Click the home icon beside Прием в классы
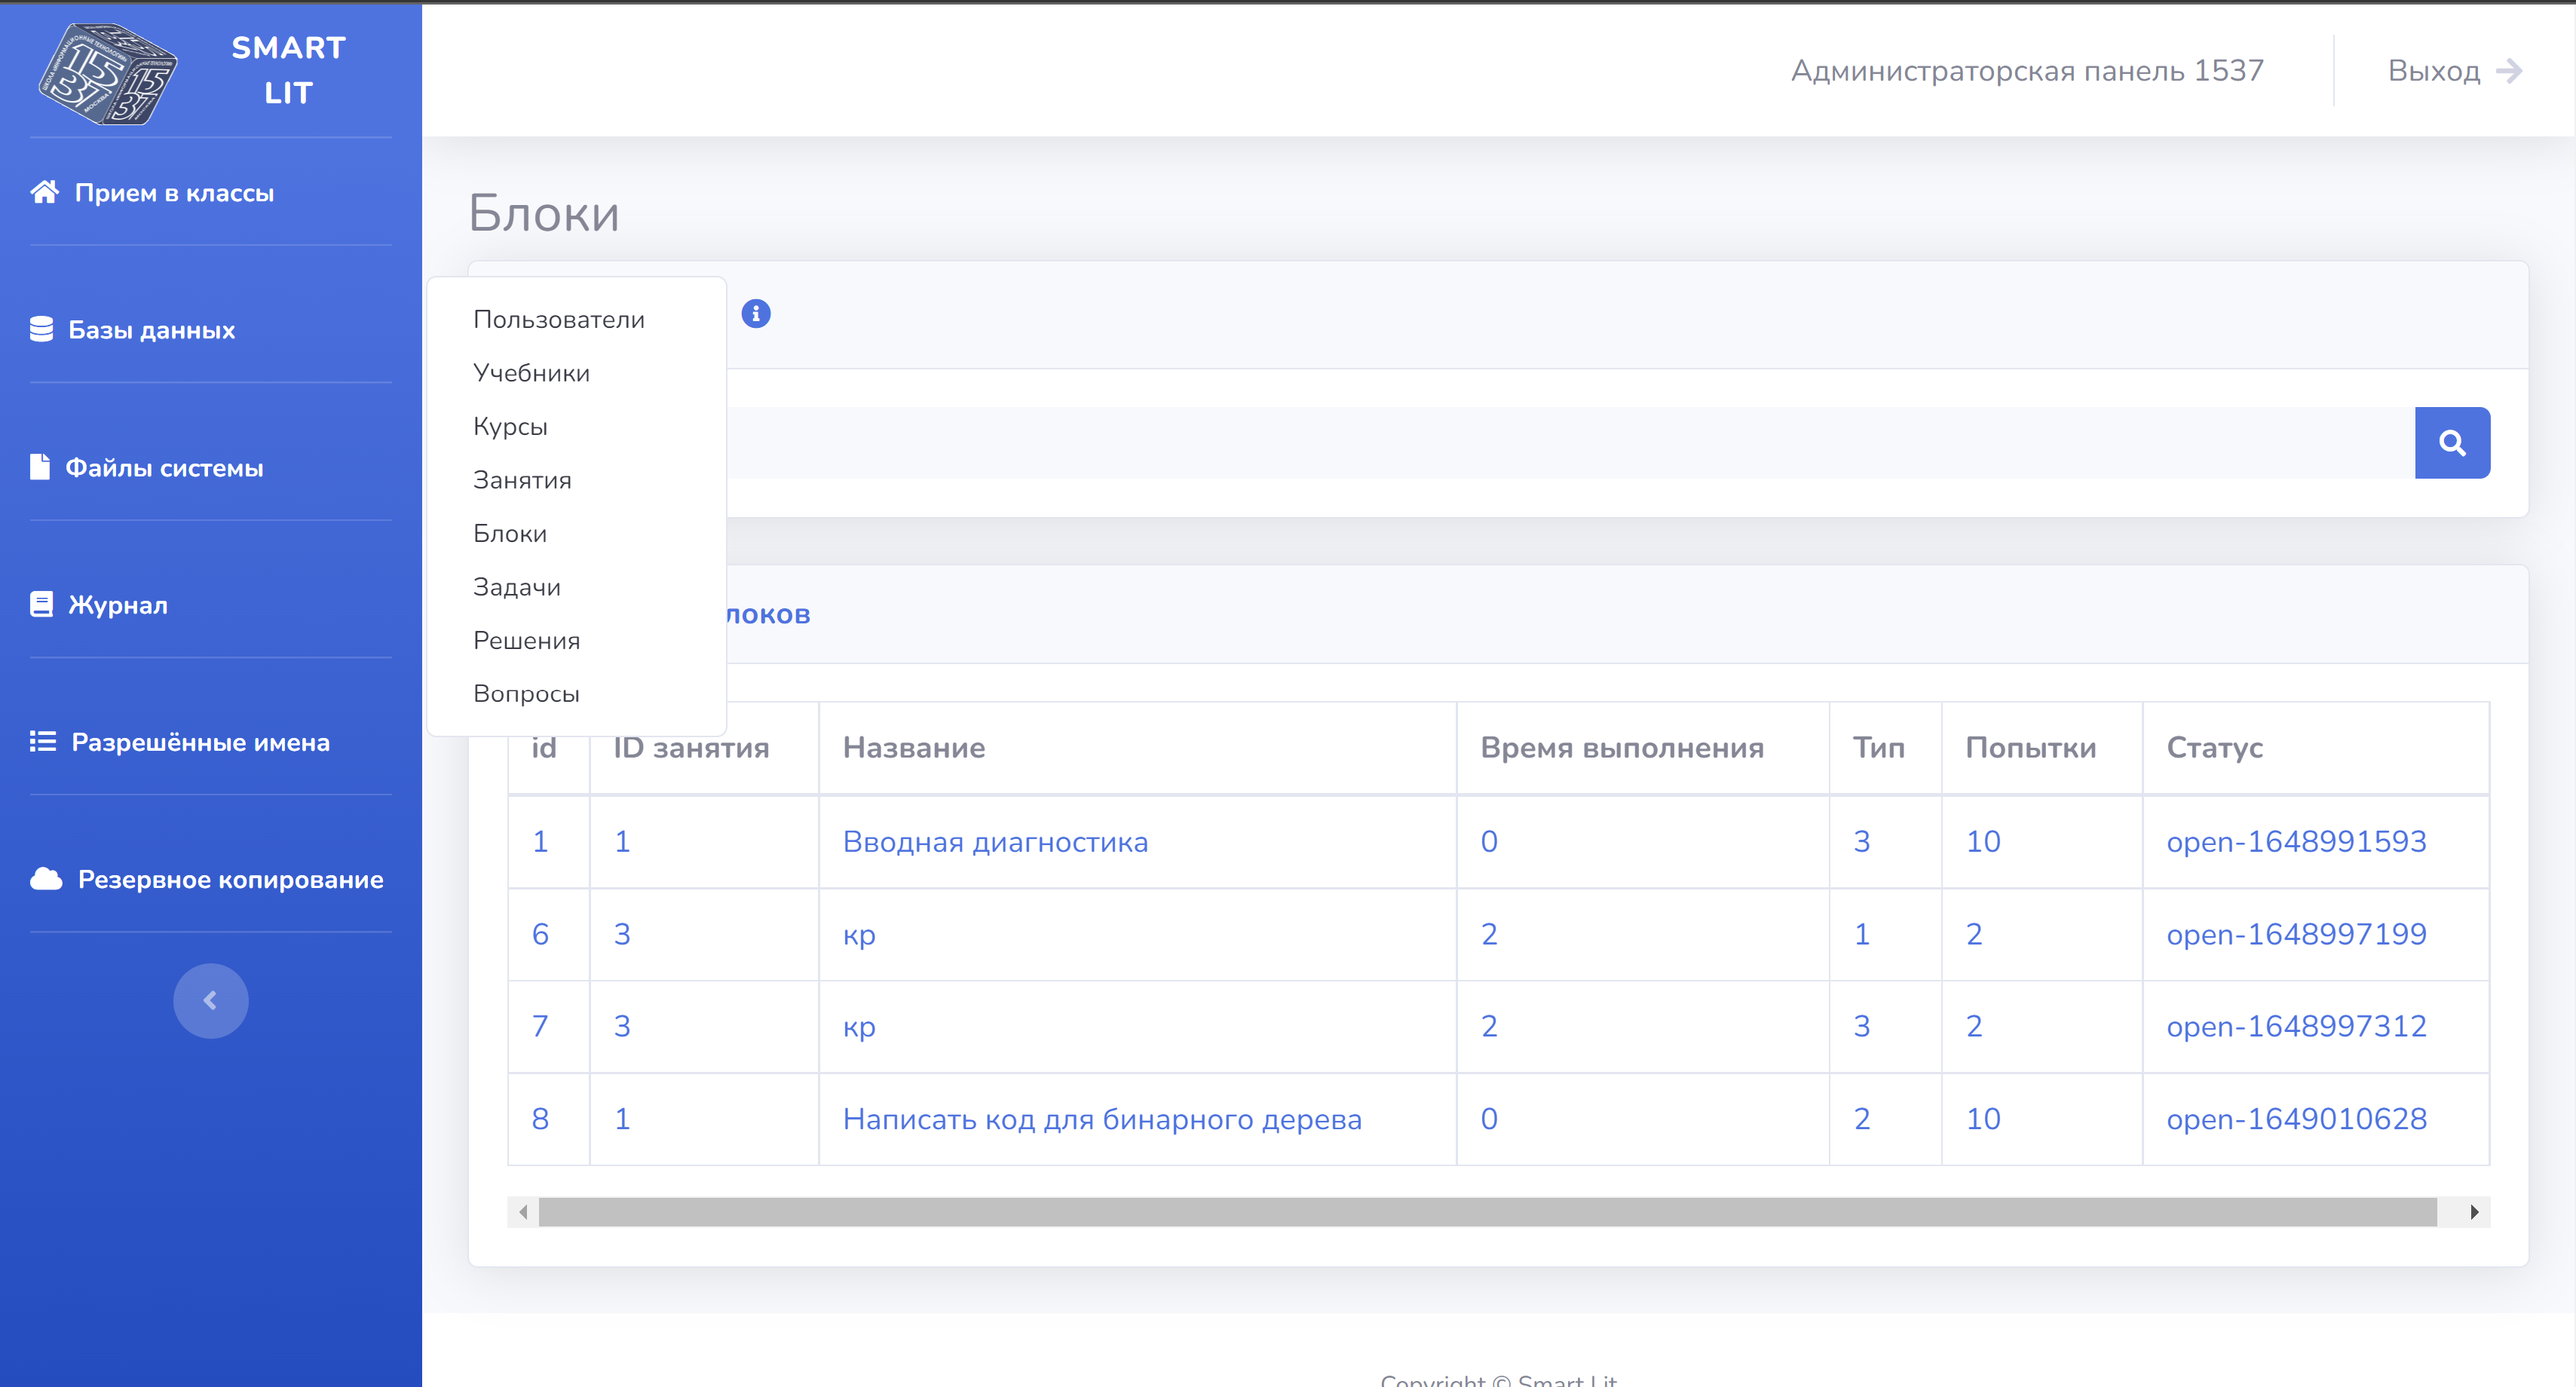2576x1387 pixels. pyautogui.click(x=44, y=192)
